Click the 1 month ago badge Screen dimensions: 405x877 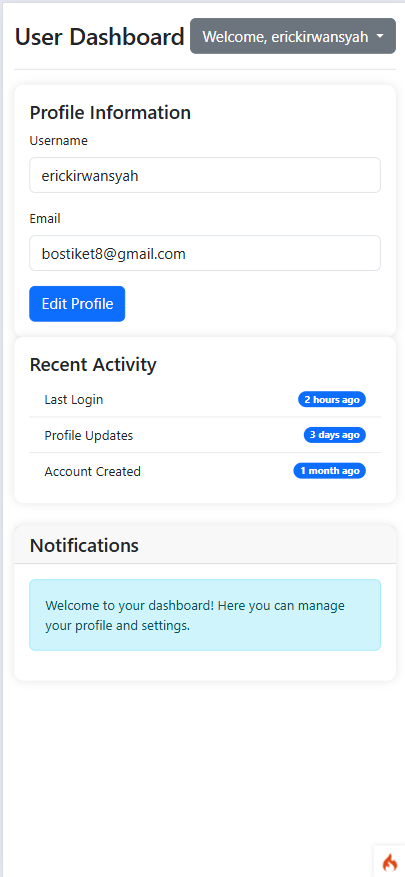click(330, 471)
